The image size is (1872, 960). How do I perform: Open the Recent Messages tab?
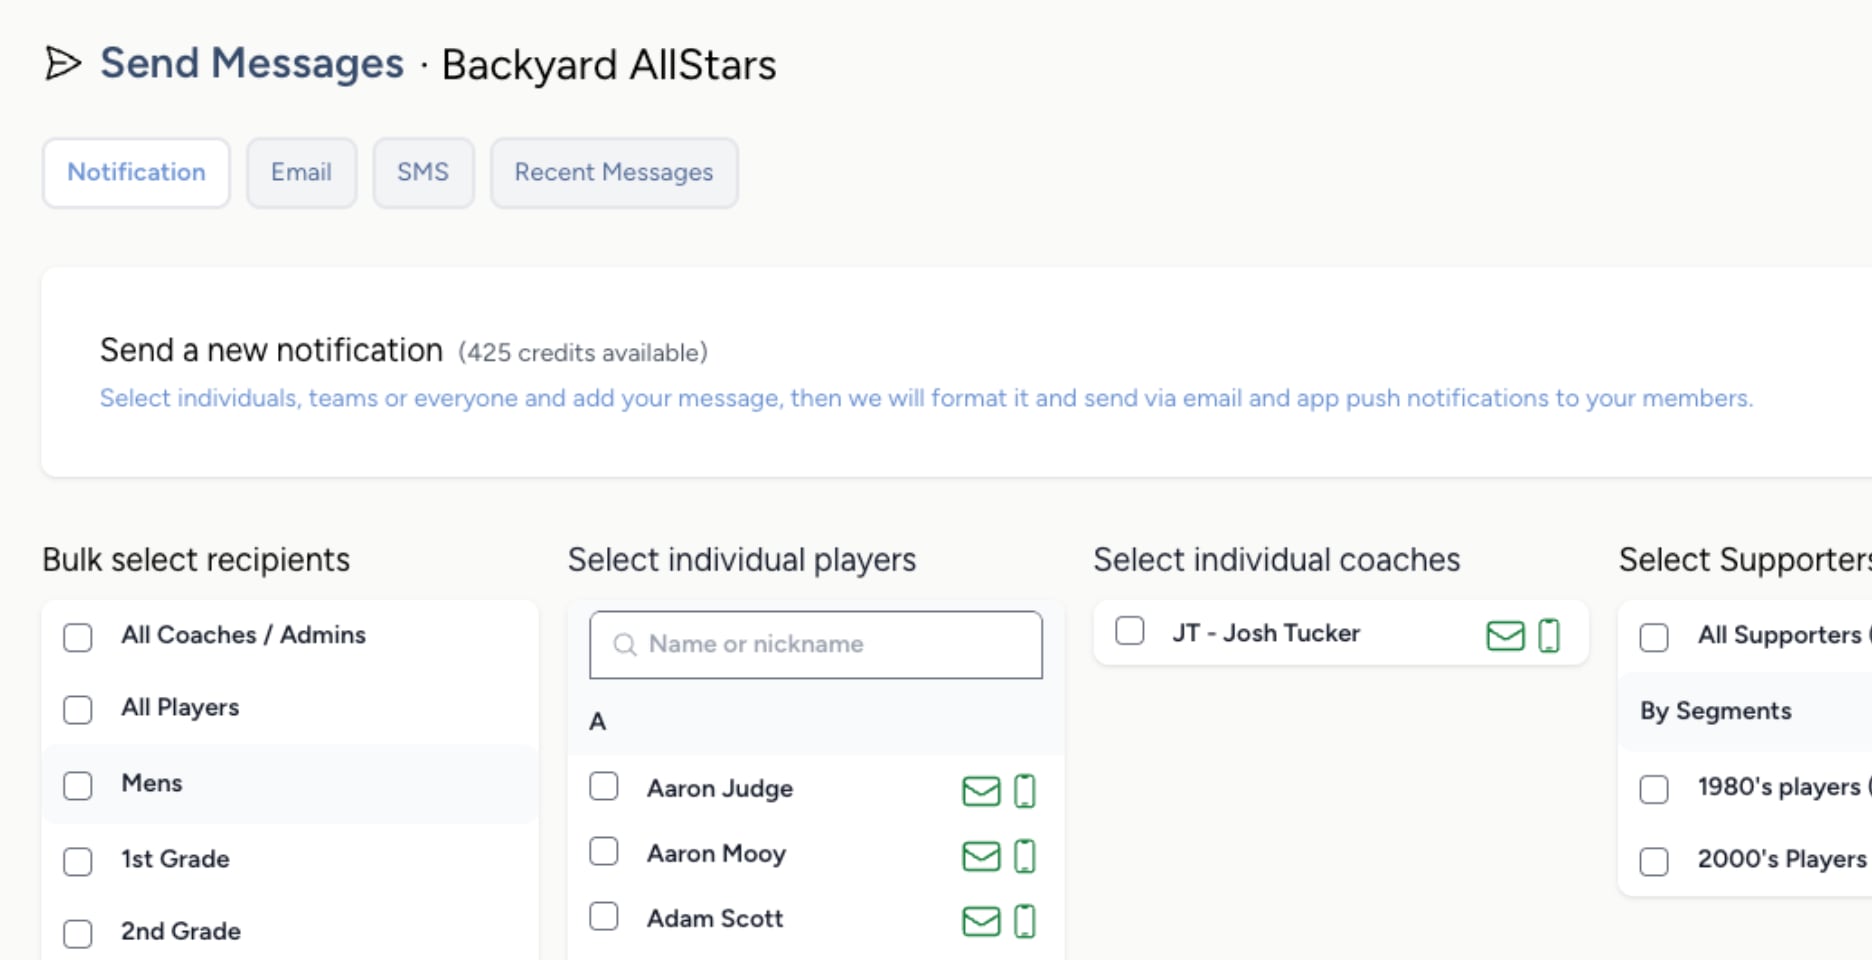tap(614, 173)
